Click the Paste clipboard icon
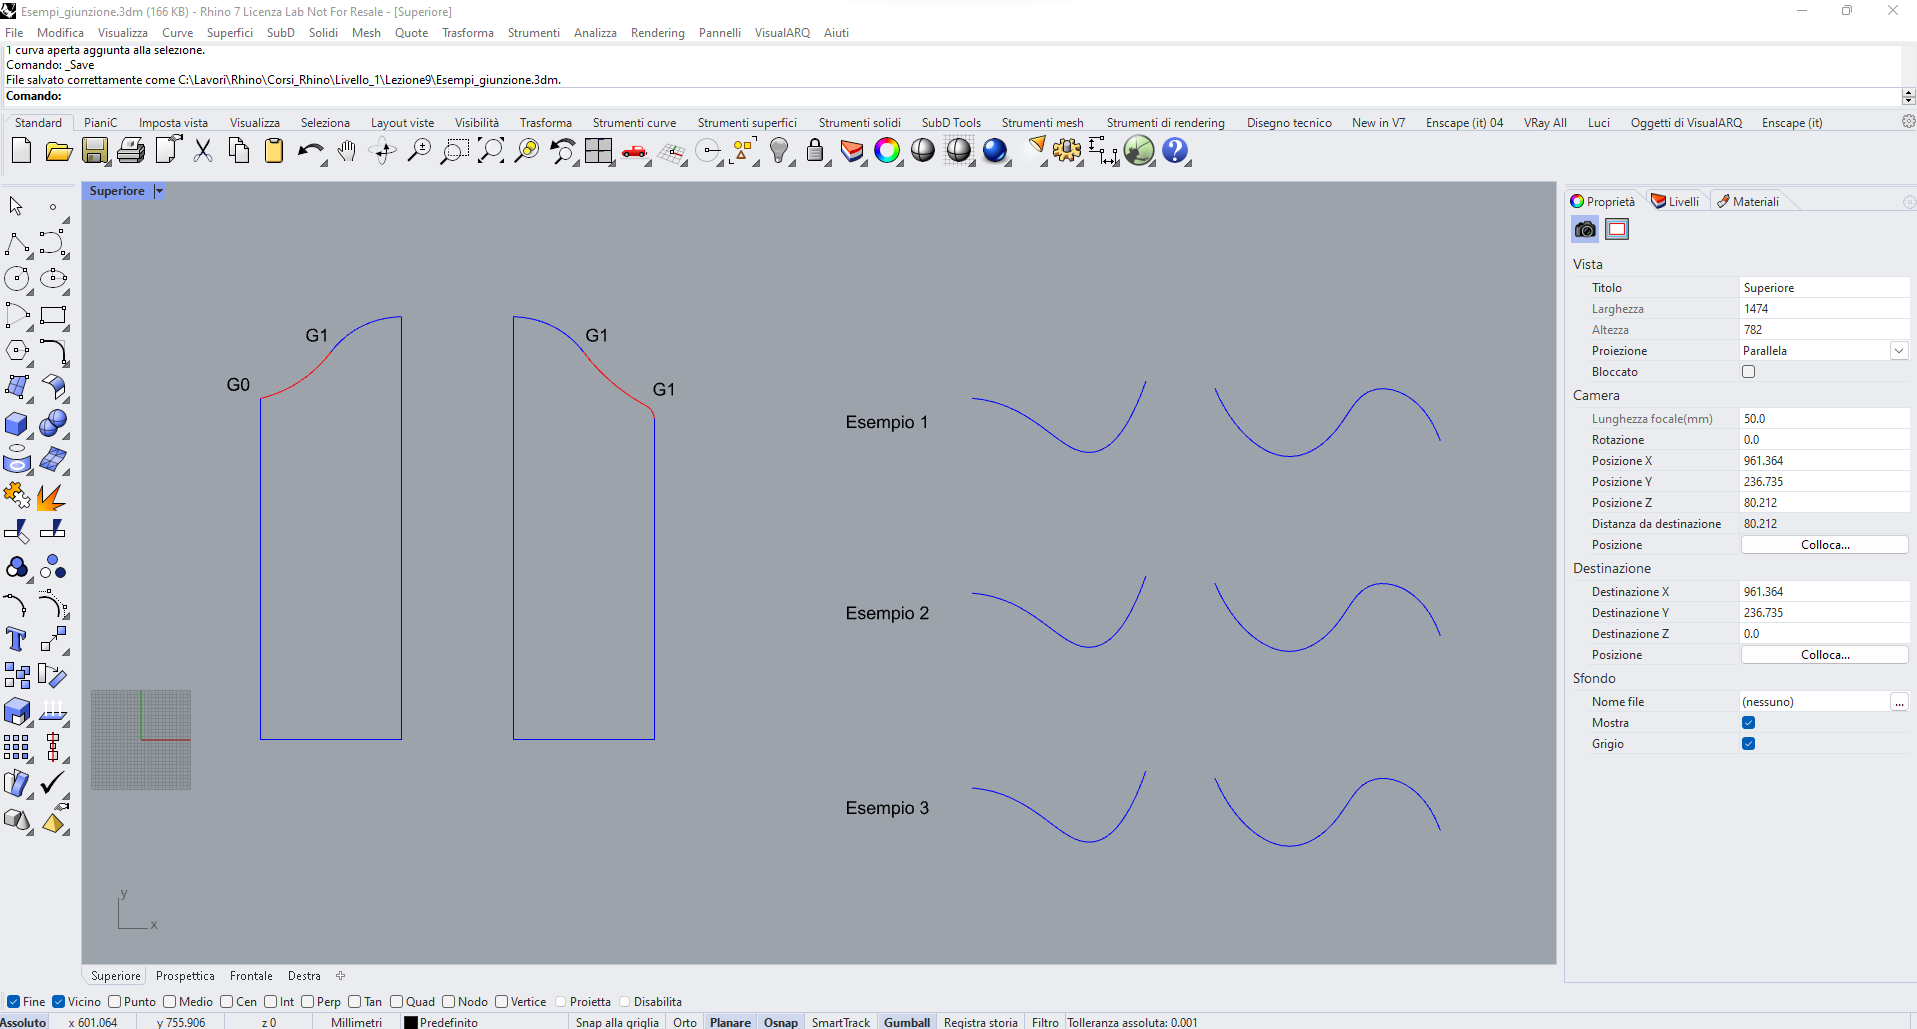Viewport: 1917px width, 1029px height. [274, 151]
